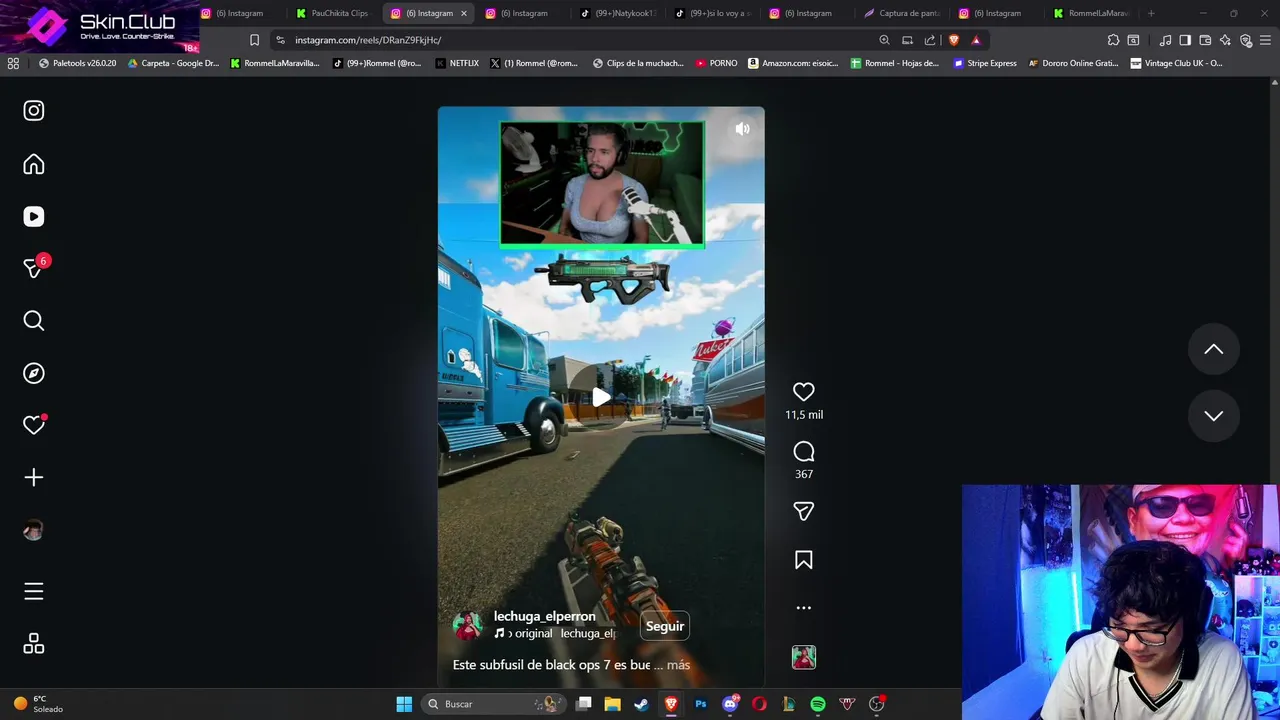1280x720 pixels.
Task: Open the reel's comments bubble icon
Action: (804, 452)
